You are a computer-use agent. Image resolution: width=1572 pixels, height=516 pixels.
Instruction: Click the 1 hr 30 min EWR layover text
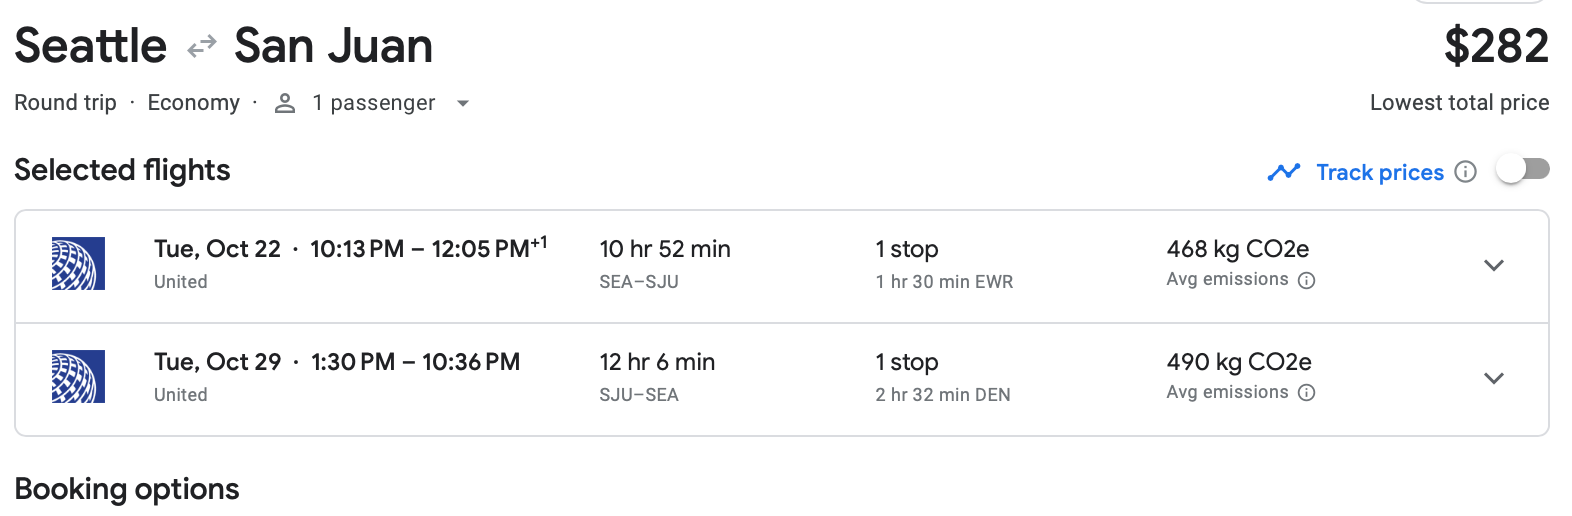tap(944, 282)
